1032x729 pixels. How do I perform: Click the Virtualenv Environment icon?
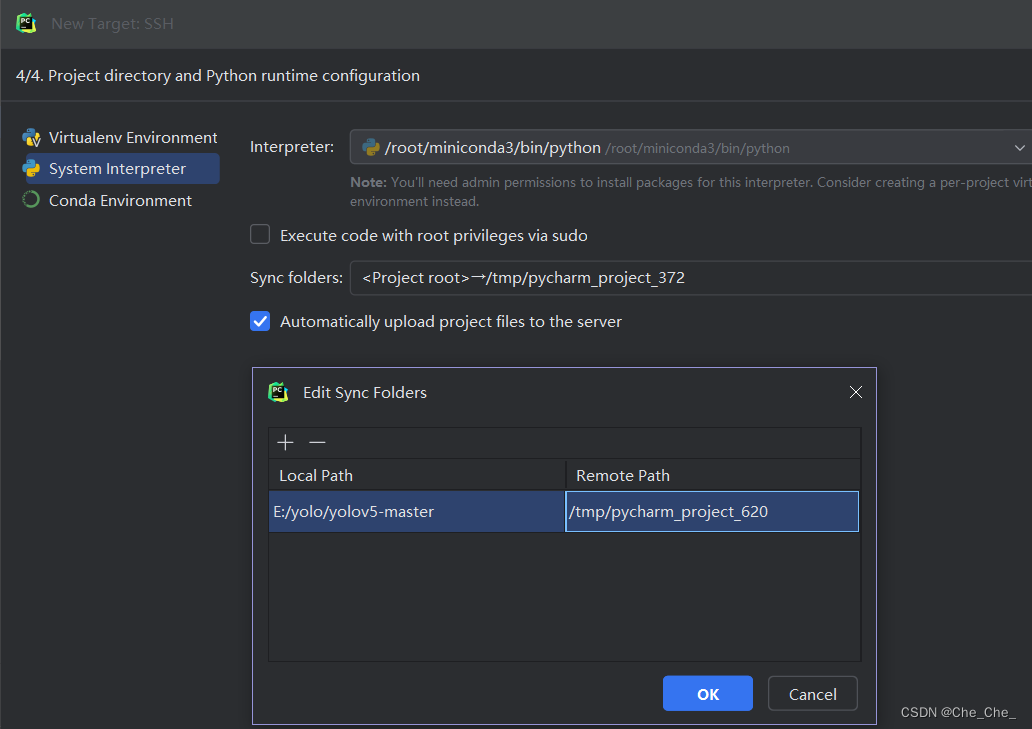click(x=31, y=138)
